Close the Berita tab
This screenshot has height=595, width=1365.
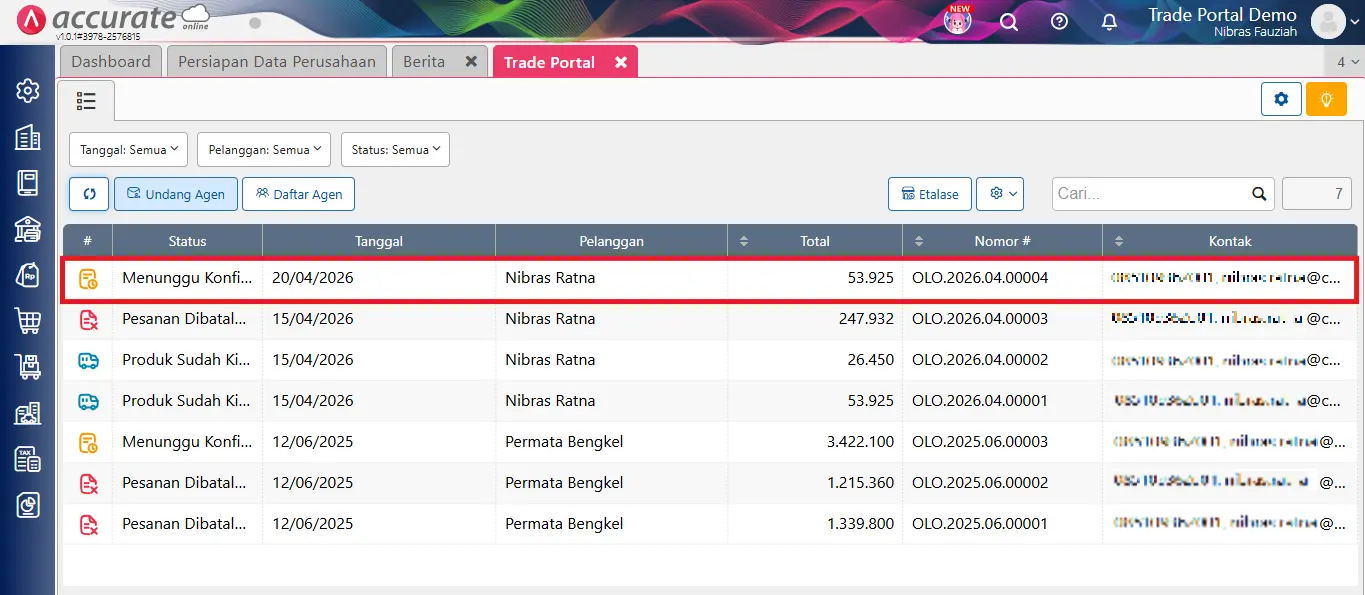471,62
